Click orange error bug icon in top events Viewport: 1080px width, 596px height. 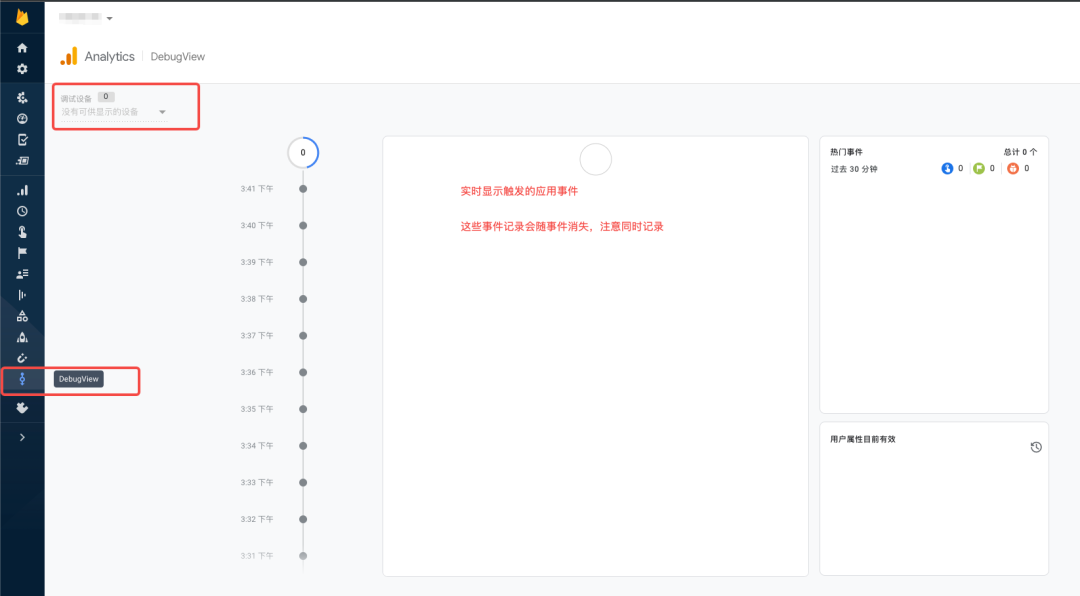pyautogui.click(x=1012, y=168)
